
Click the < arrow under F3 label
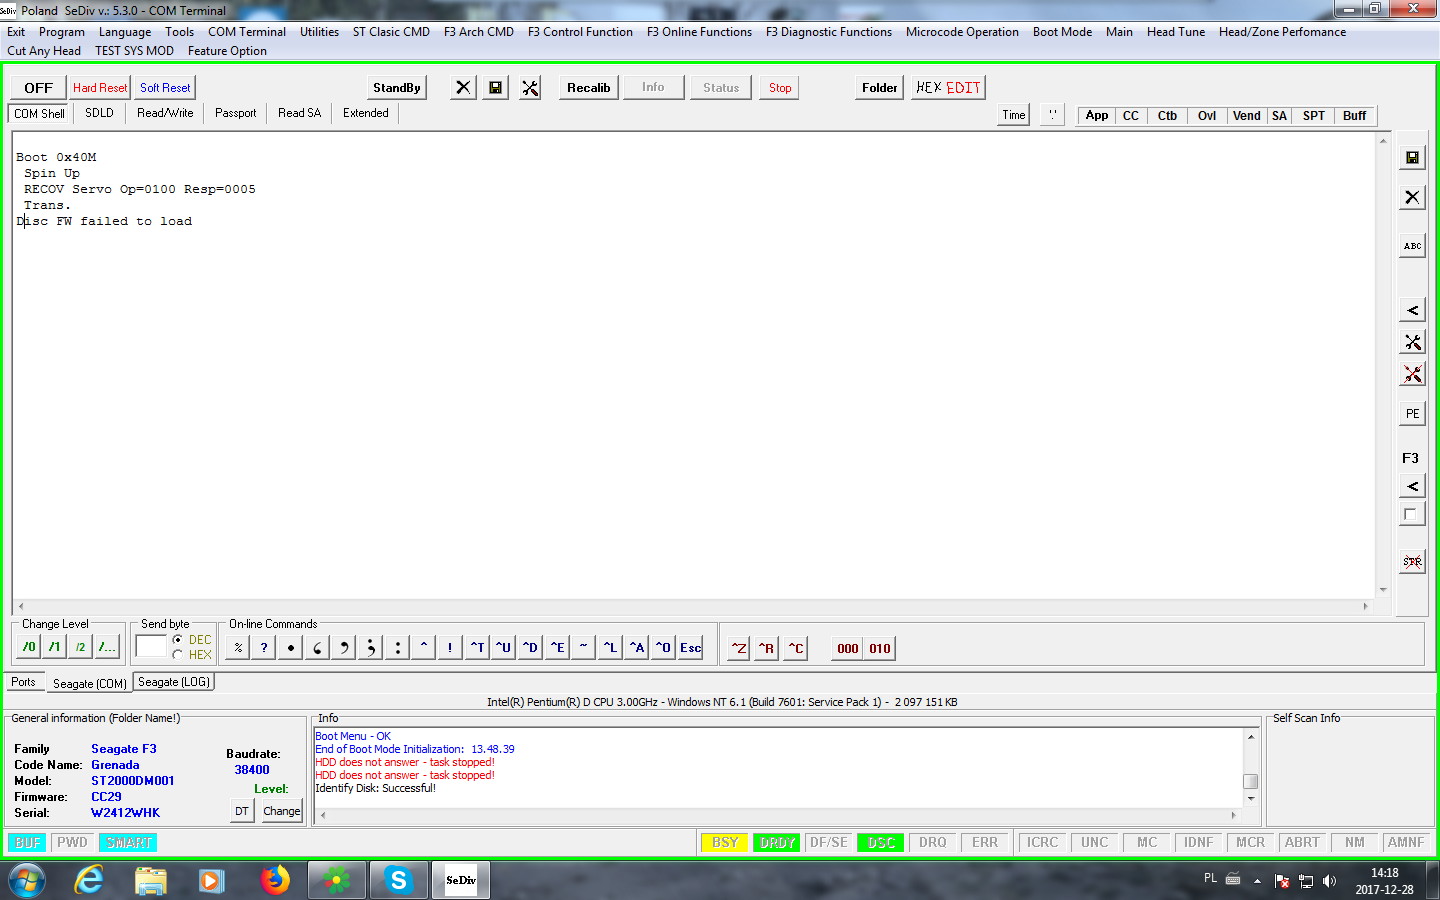pyautogui.click(x=1412, y=486)
